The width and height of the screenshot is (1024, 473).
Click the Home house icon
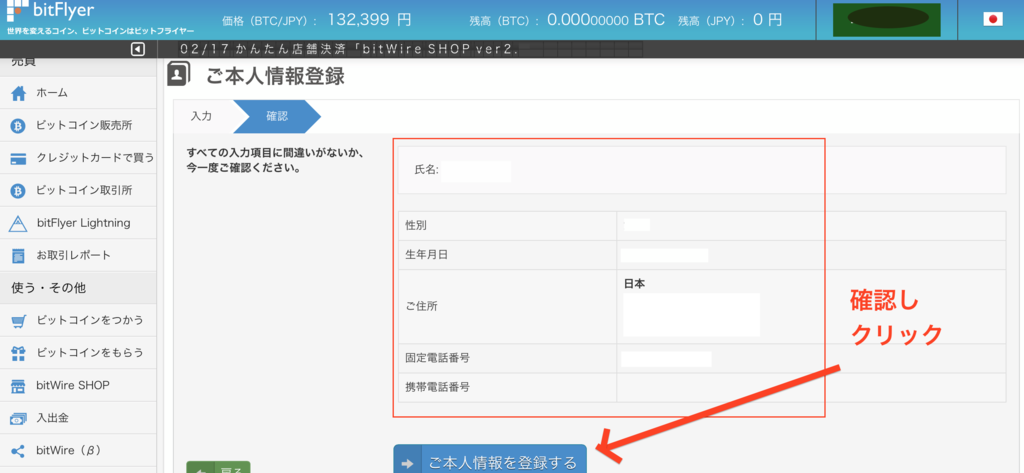[x=18, y=93]
